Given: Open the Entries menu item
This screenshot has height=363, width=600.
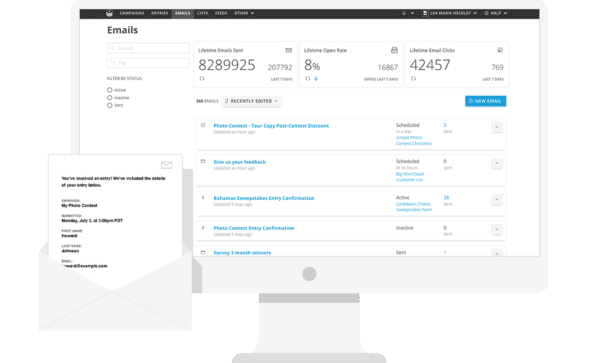Looking at the screenshot, I should (160, 13).
